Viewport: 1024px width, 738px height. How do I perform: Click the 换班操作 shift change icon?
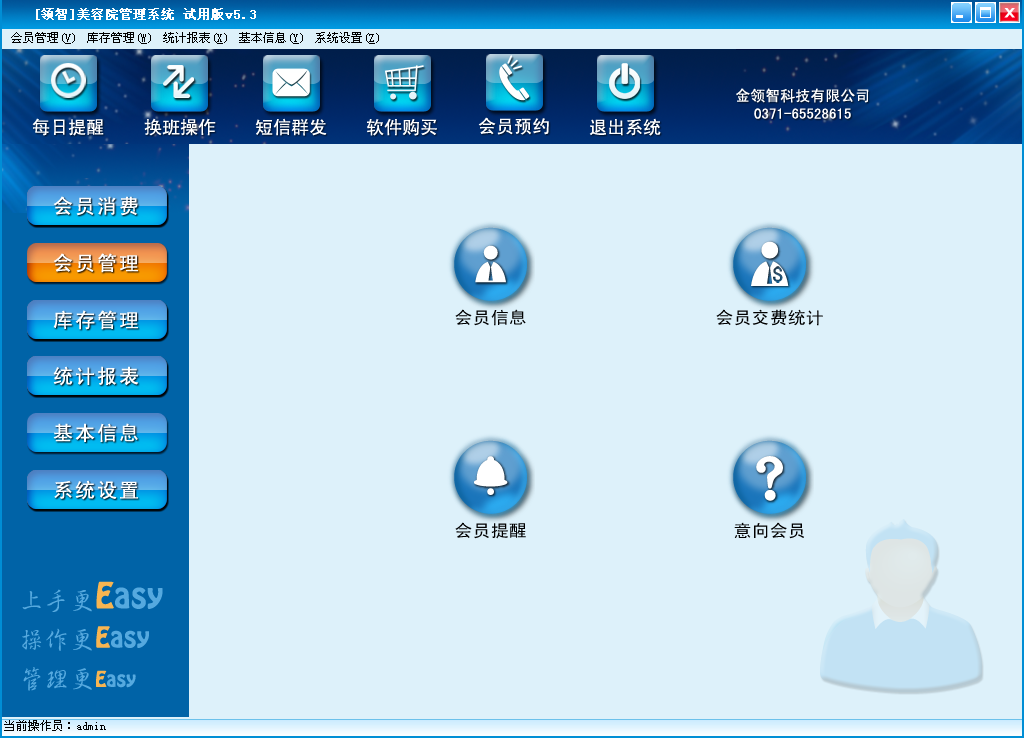pyautogui.click(x=180, y=83)
